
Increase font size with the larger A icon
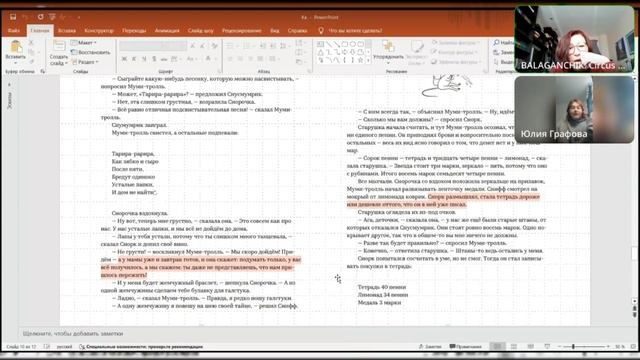(193, 46)
